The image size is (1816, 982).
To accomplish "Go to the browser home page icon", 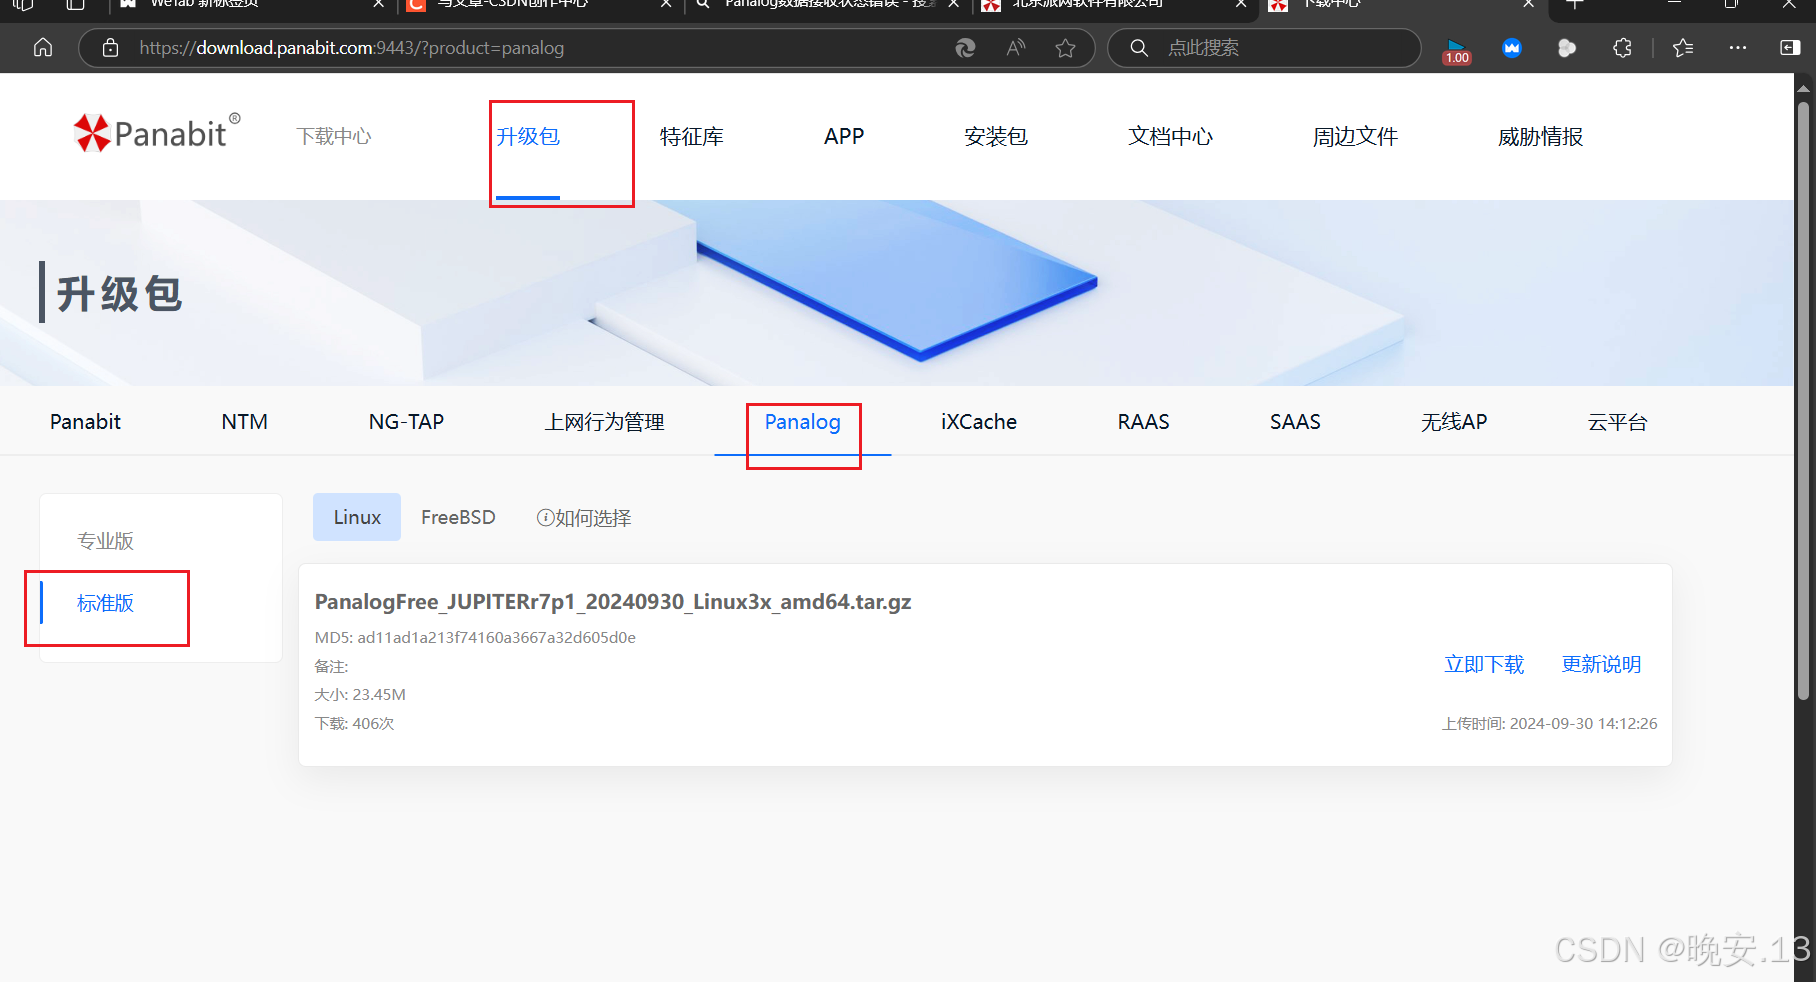I will point(43,47).
